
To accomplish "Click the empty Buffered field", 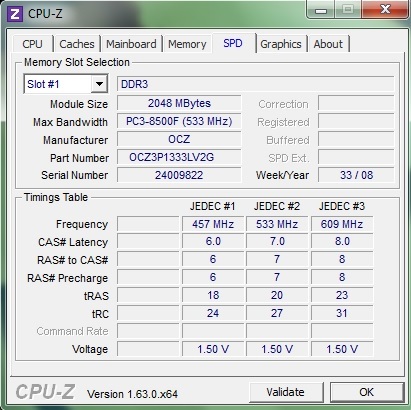I will point(356,139).
